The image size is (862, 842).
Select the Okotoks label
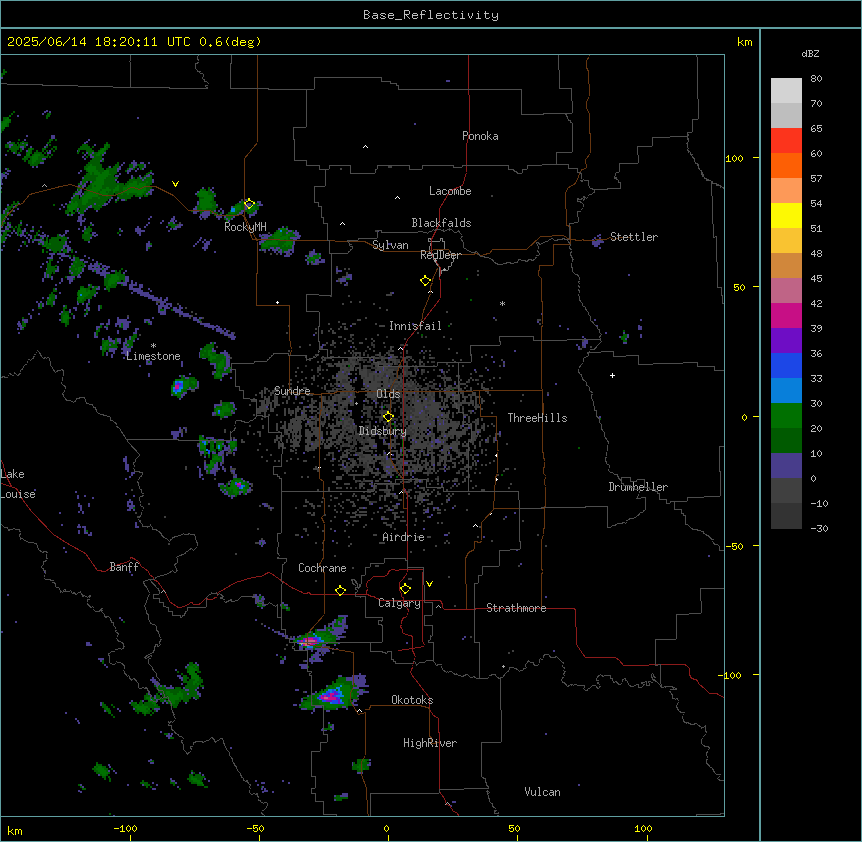point(412,700)
